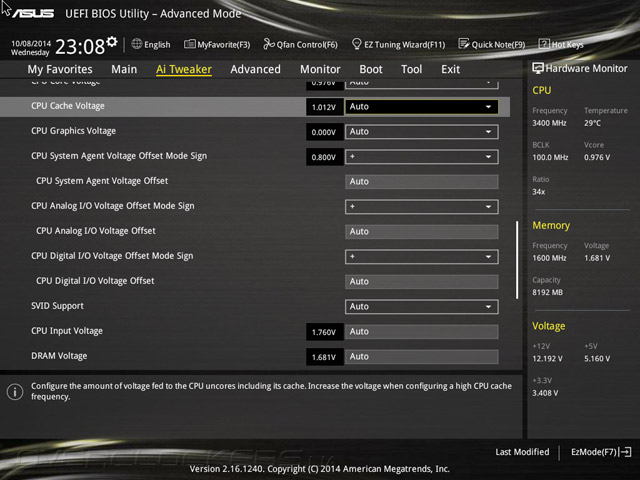Image resolution: width=640 pixels, height=480 pixels.
Task: Select English language button
Action: pyautogui.click(x=151, y=44)
